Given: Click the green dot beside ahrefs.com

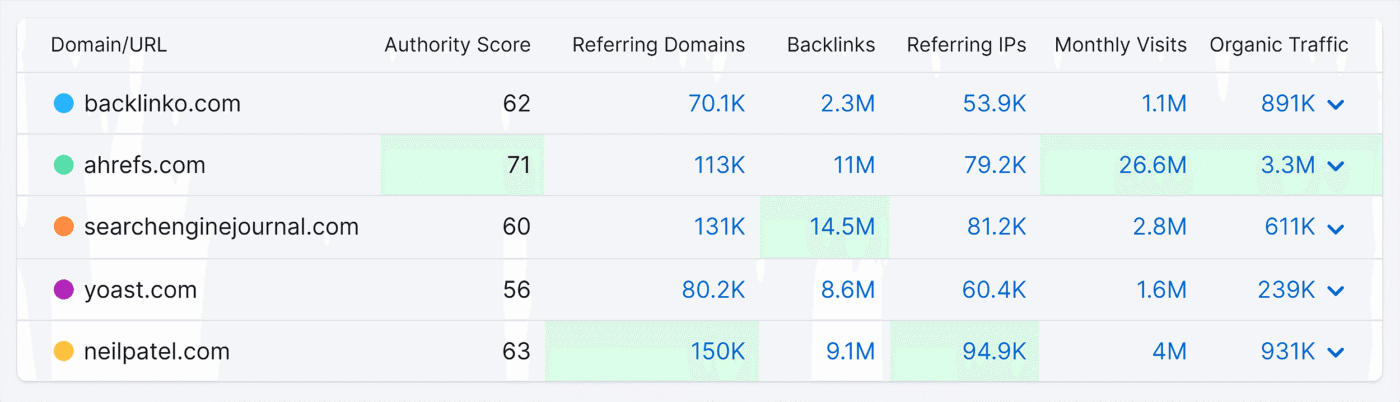Looking at the screenshot, I should click(x=64, y=165).
